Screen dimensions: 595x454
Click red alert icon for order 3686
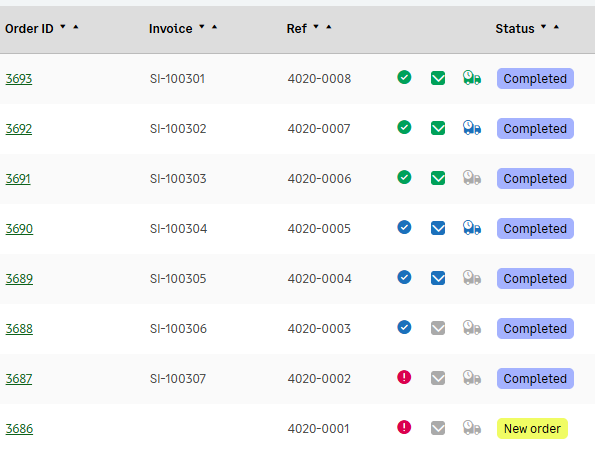[x=404, y=427]
